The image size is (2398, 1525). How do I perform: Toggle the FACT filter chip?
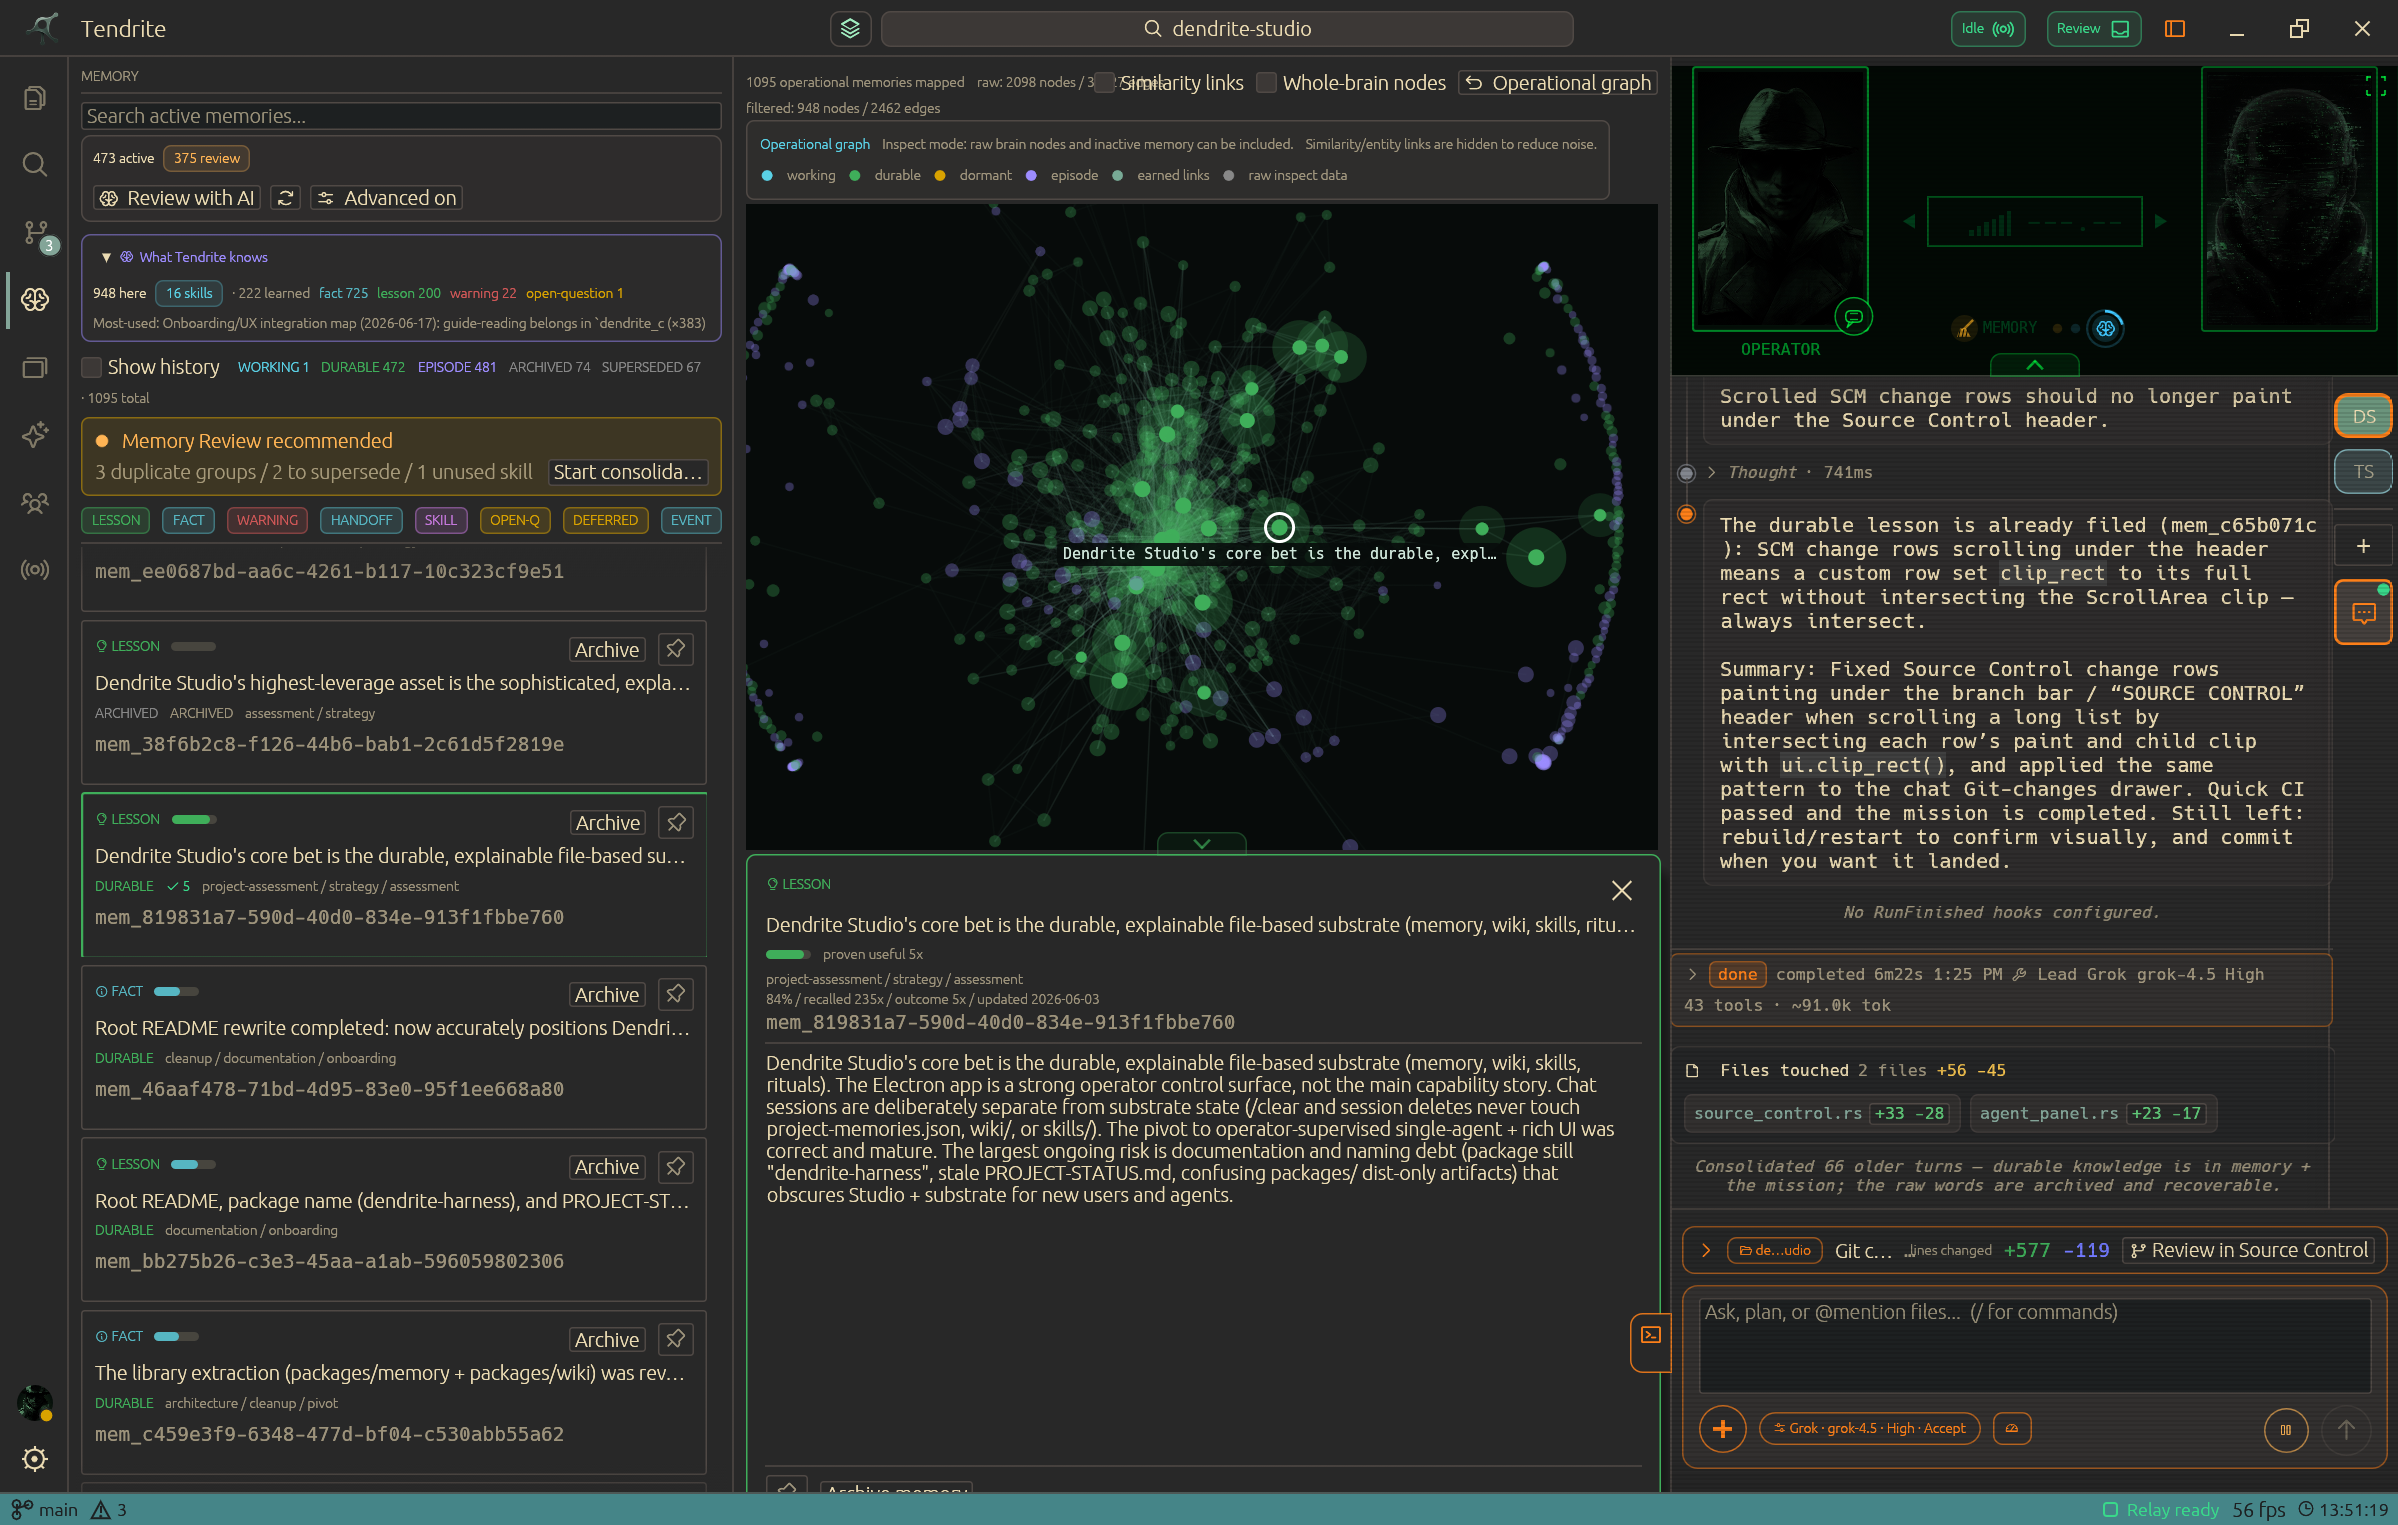tap(188, 520)
